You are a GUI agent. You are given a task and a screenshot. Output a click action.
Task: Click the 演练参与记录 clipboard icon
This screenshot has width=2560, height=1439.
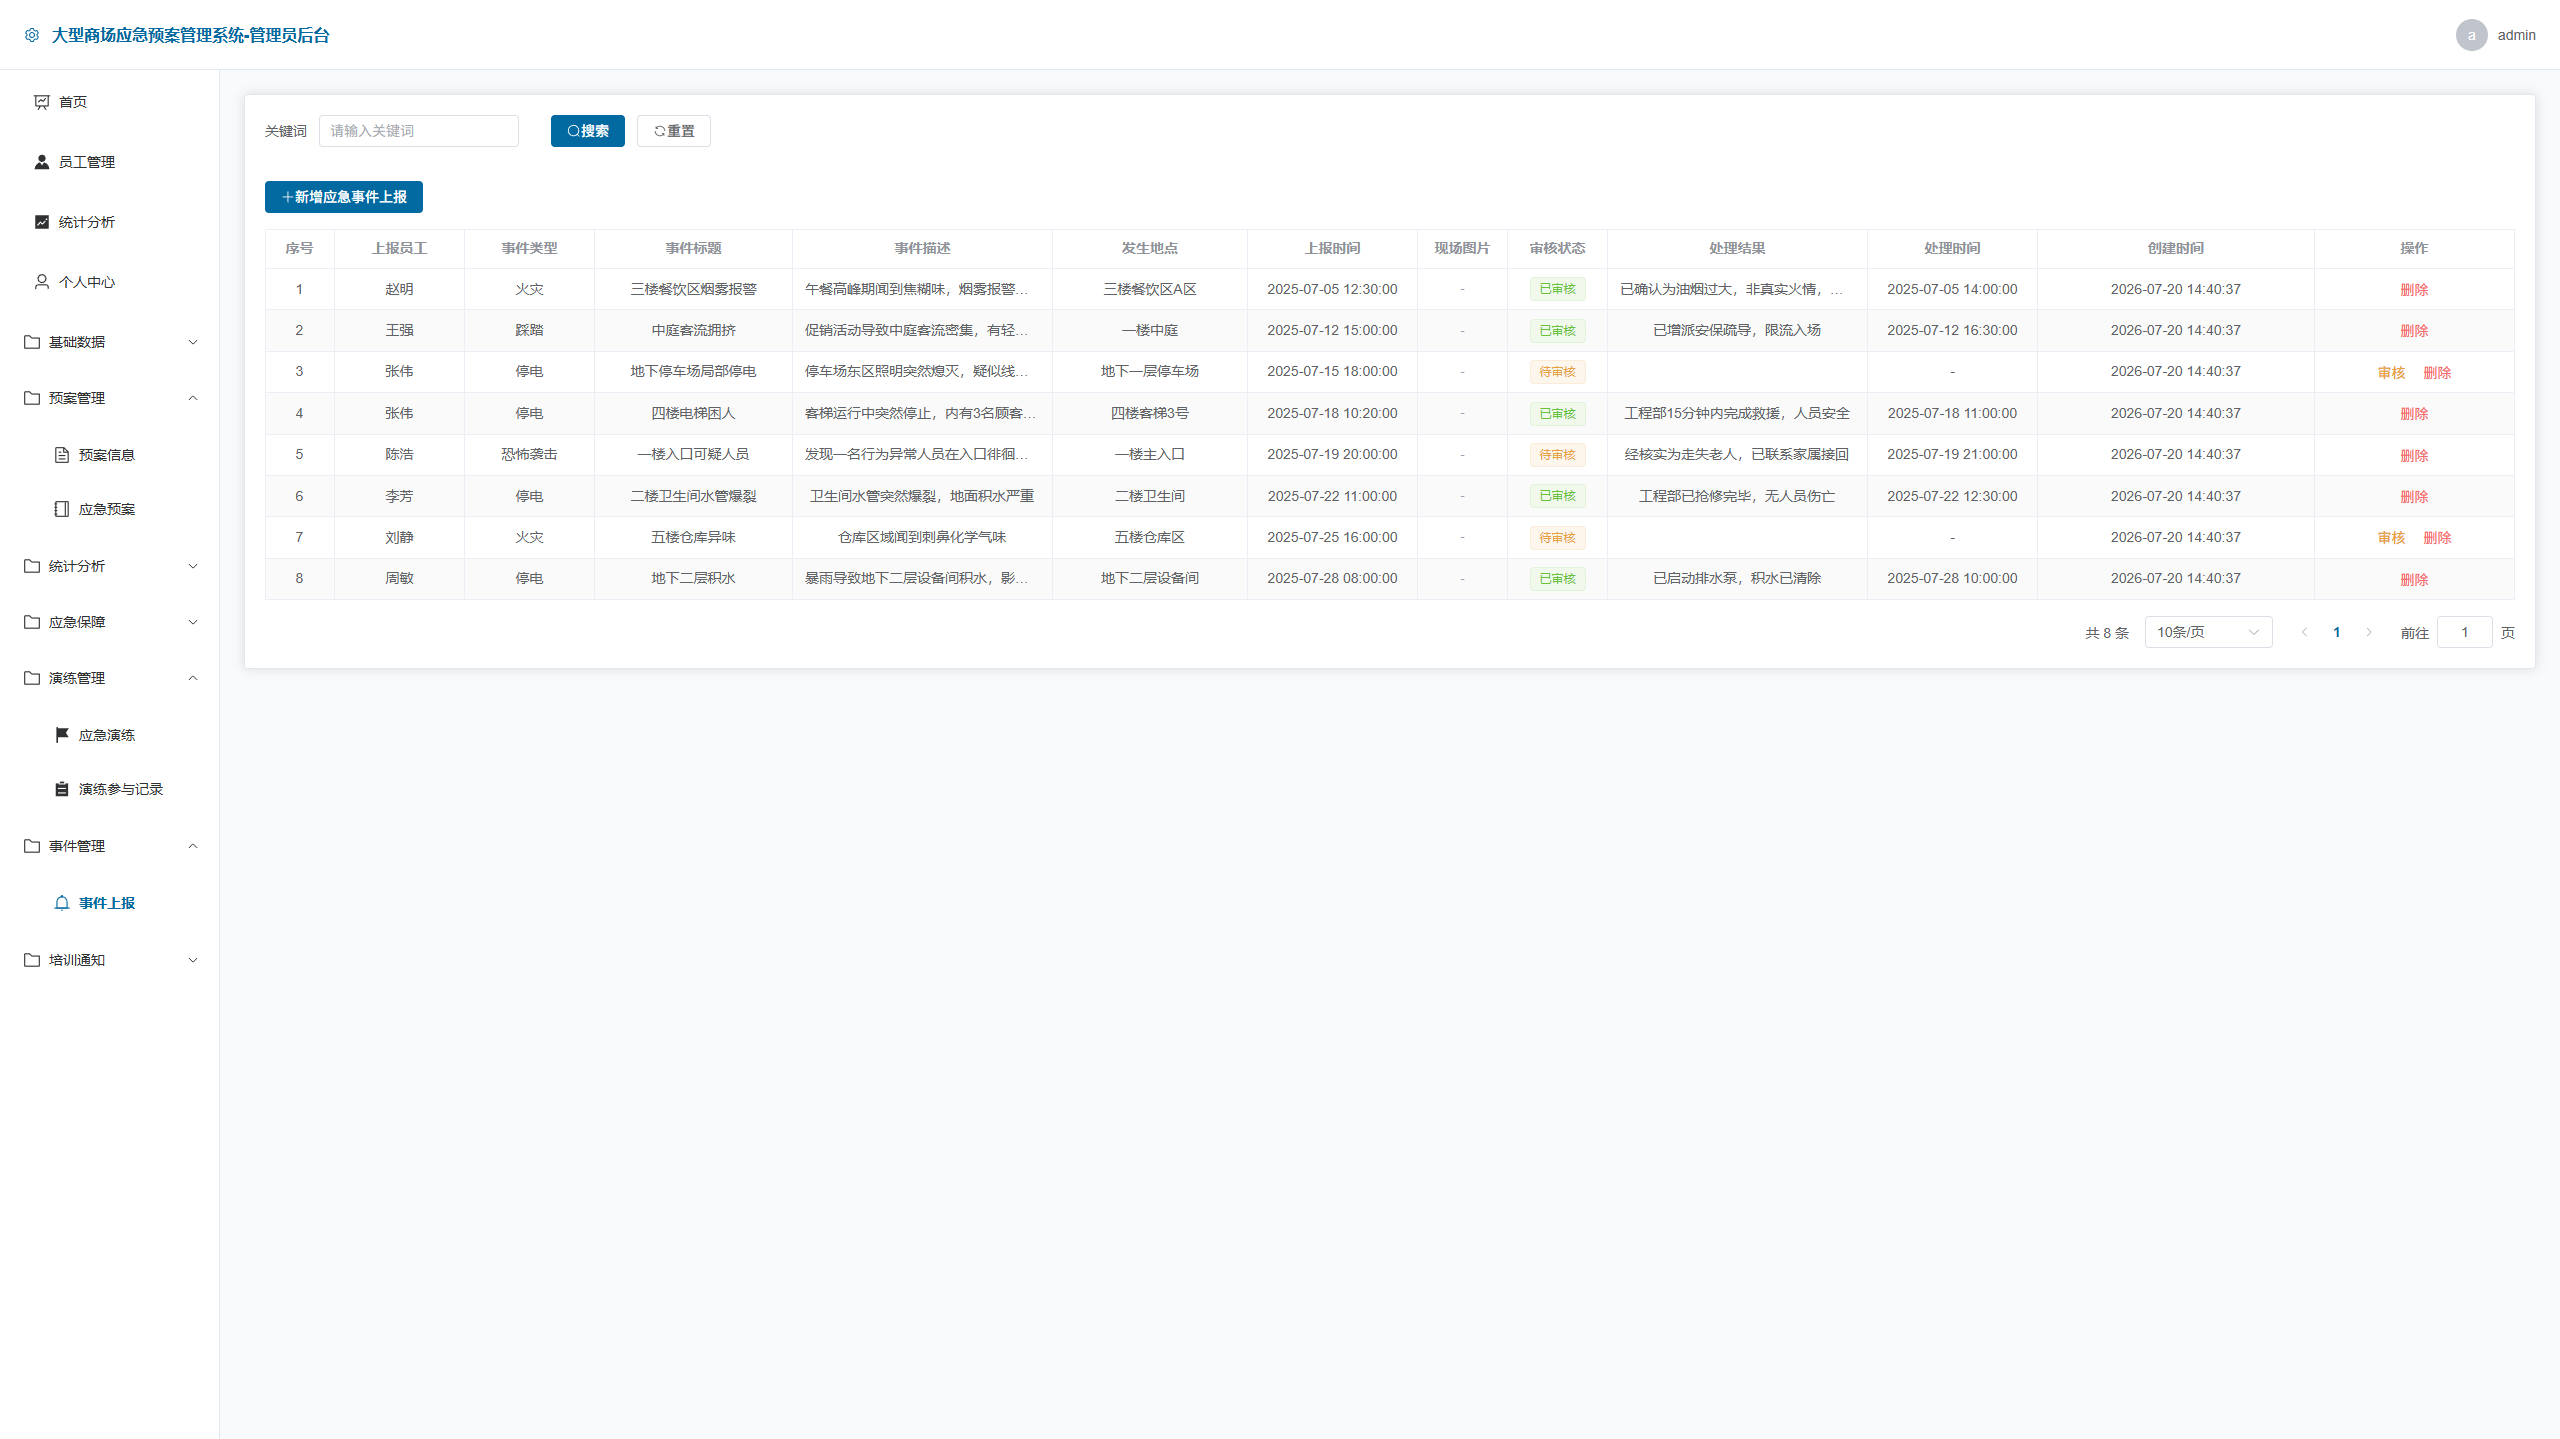point(62,789)
